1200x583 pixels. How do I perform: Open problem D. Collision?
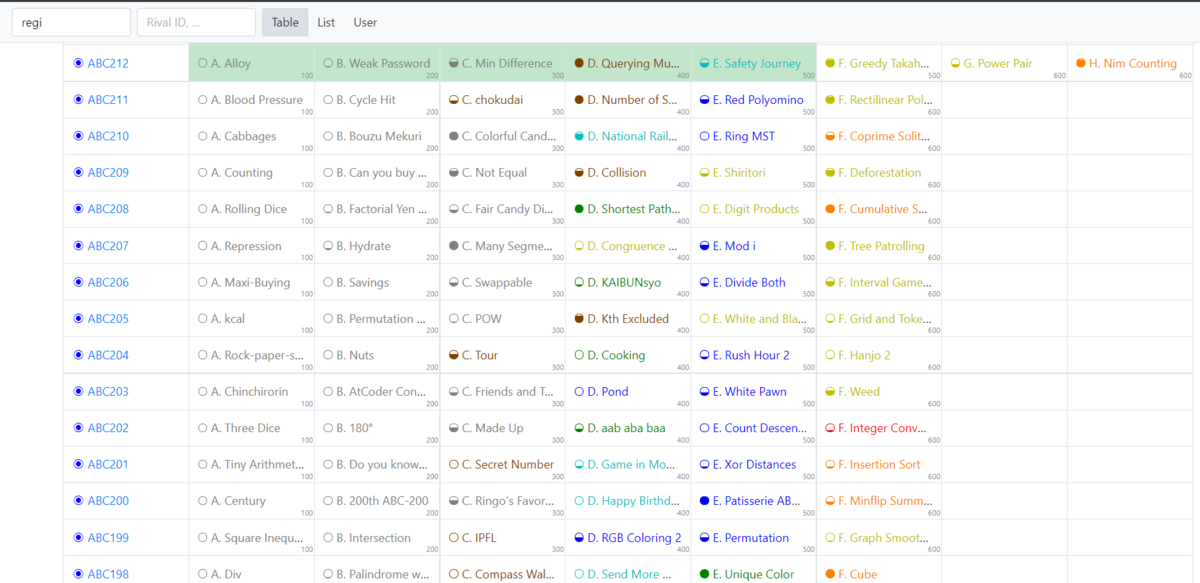pyautogui.click(x=617, y=173)
